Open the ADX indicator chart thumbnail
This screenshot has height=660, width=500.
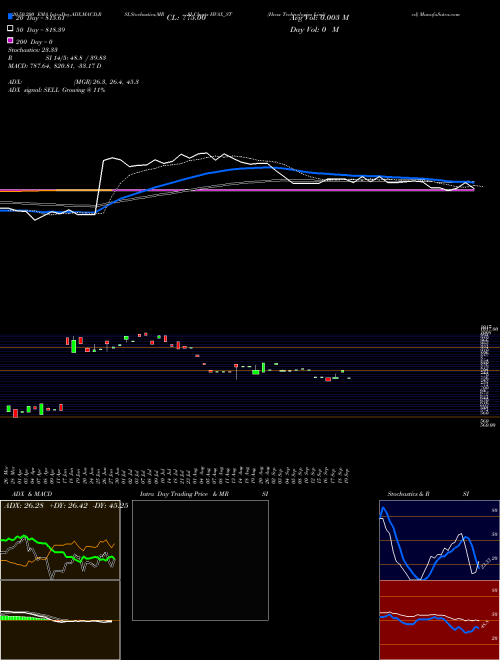point(60,540)
